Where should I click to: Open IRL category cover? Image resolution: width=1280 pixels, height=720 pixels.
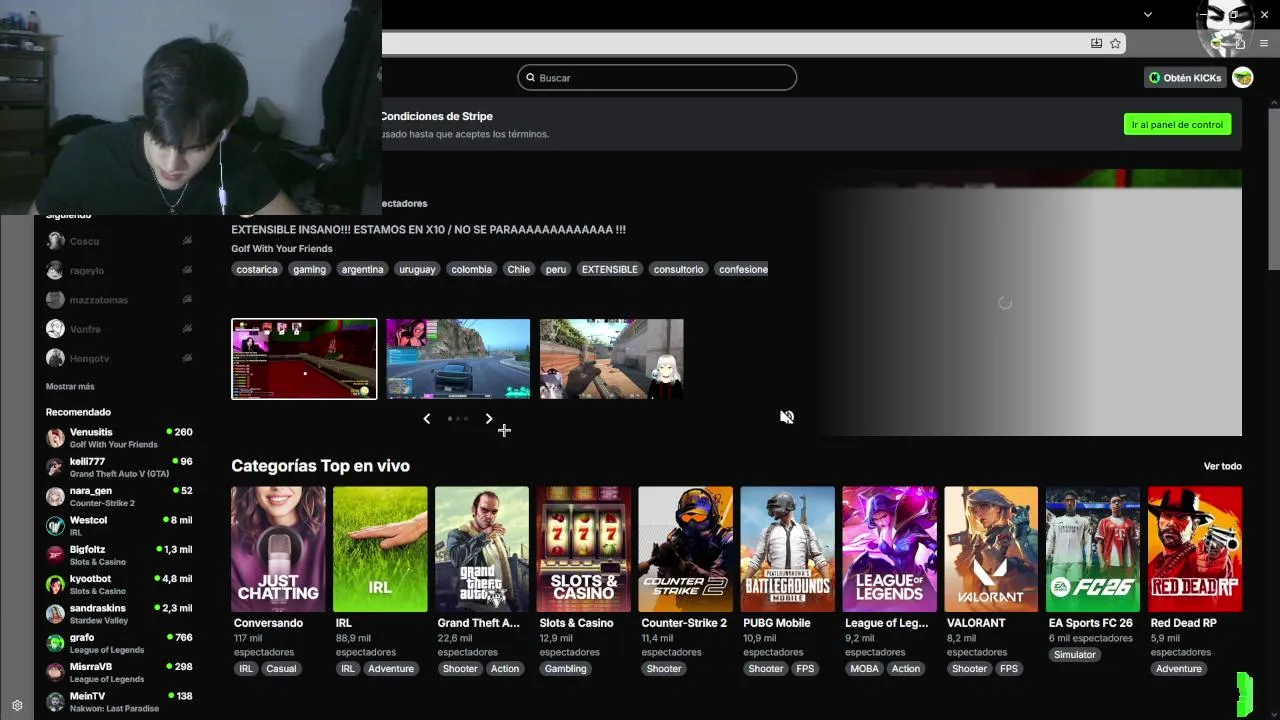pyautogui.click(x=380, y=549)
